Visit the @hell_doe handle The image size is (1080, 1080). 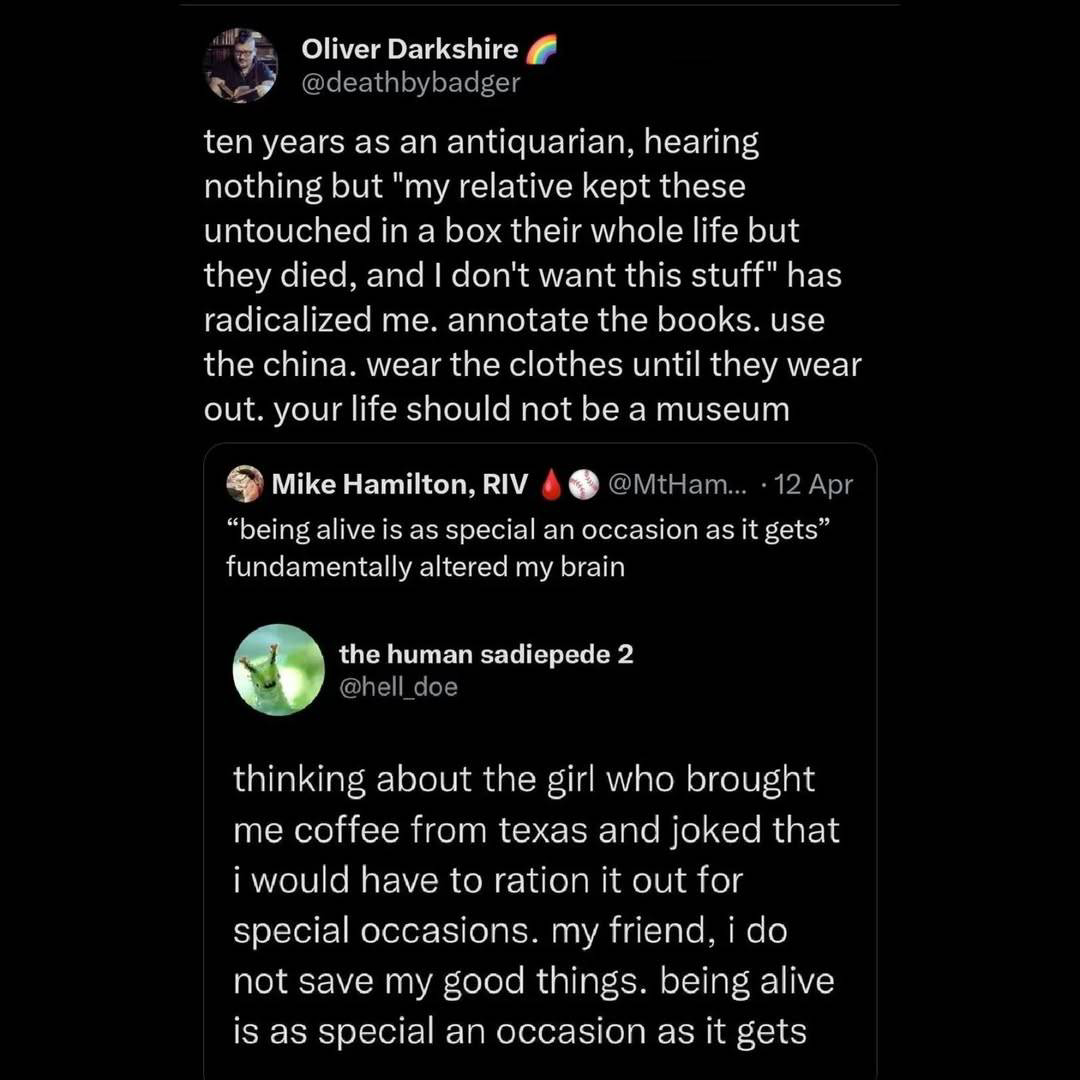coord(398,687)
